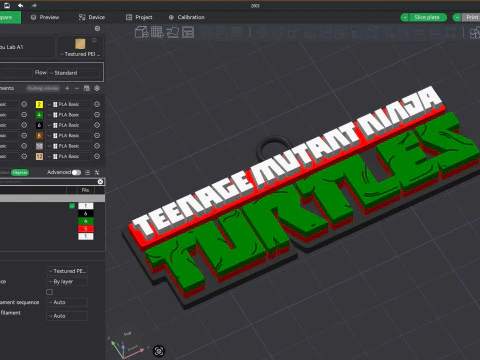
Task: Select the green Objects toggle pill
Action: tap(20, 172)
